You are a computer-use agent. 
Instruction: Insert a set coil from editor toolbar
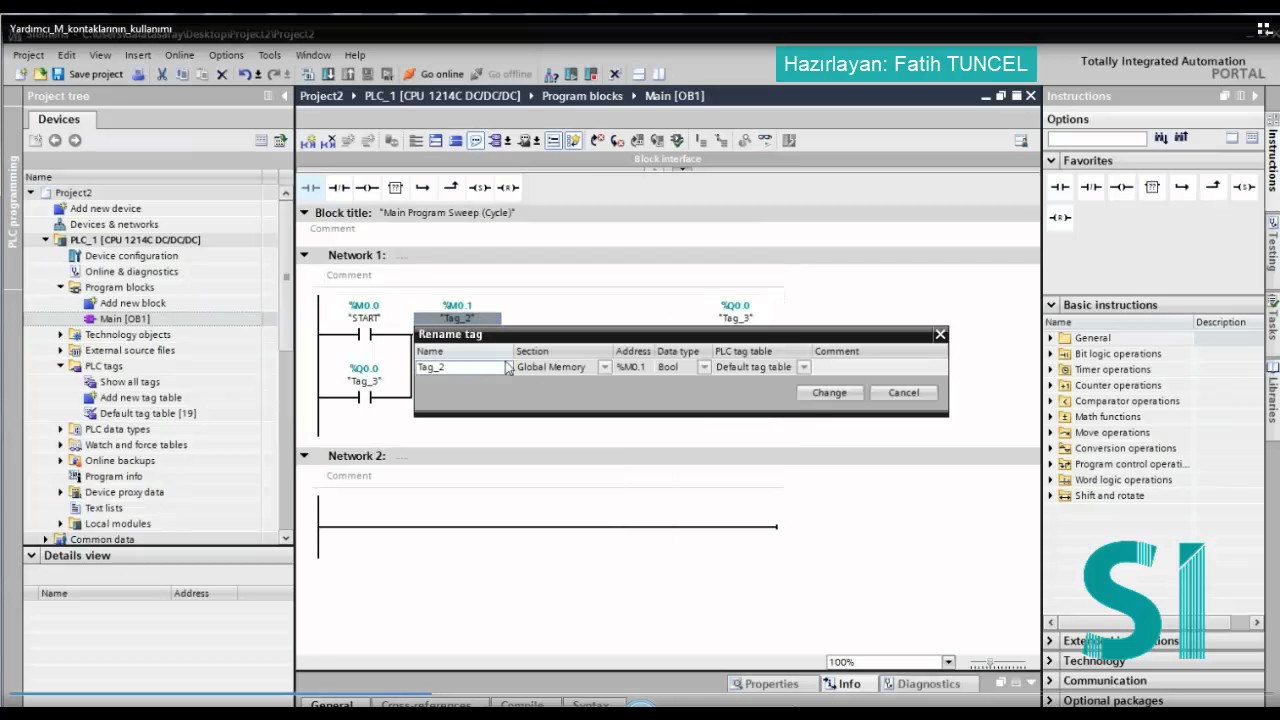480,187
